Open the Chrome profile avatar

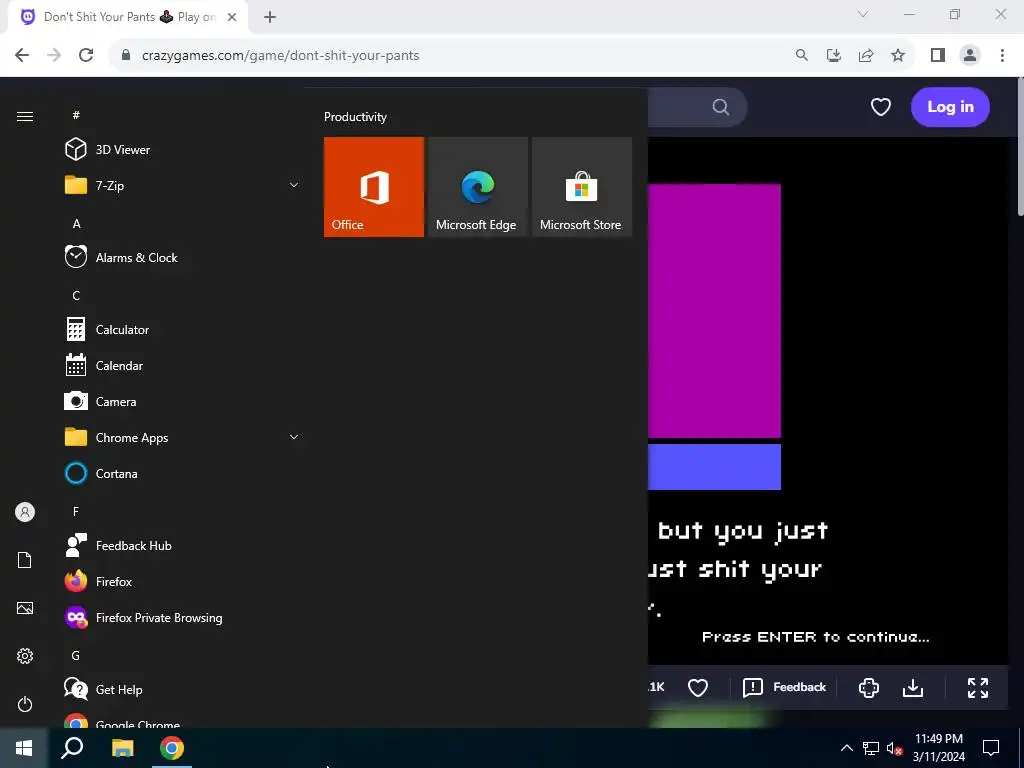[970, 55]
